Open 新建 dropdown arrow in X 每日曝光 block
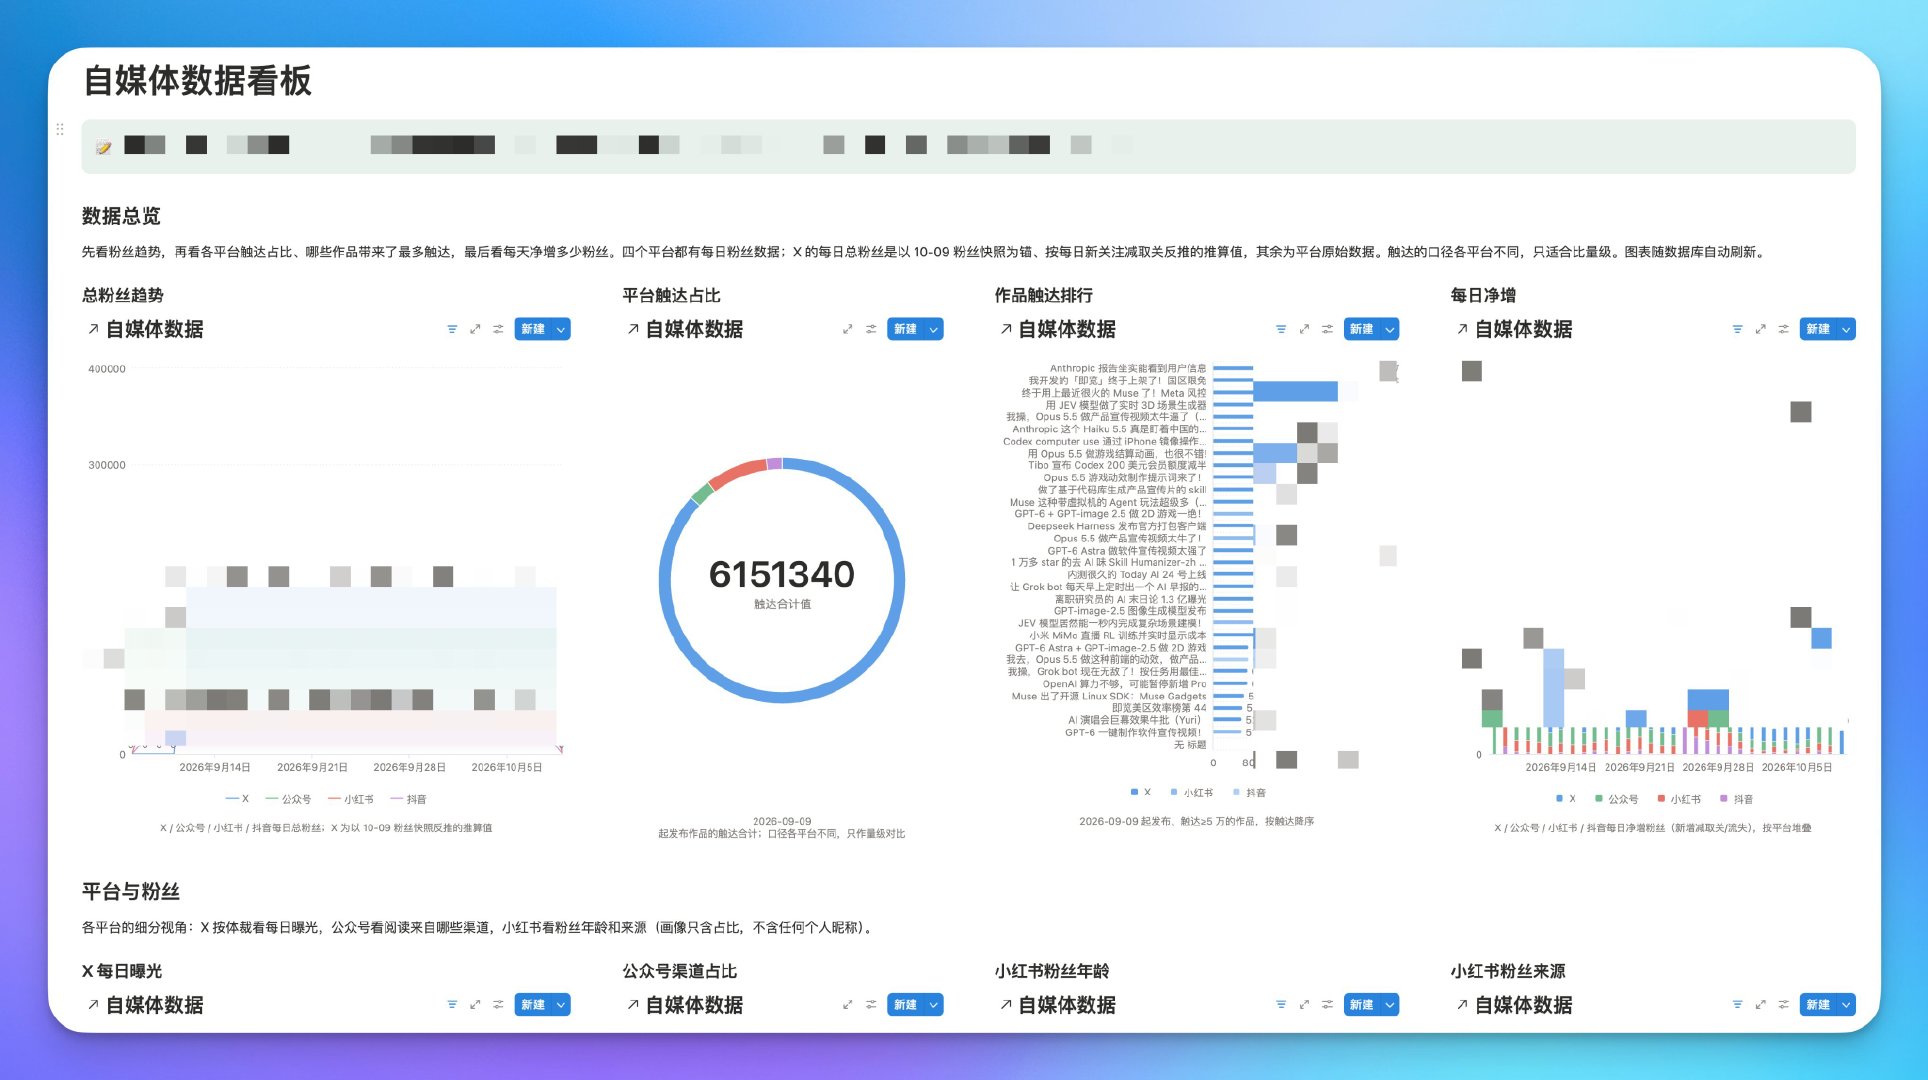The height and width of the screenshot is (1080, 1928). tap(561, 1005)
